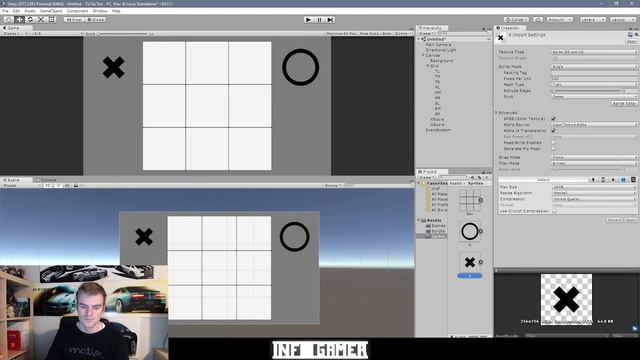This screenshot has height=360, width=640.
Task: Toggle the Pivot/Center handle position button
Action: (x=74, y=20)
